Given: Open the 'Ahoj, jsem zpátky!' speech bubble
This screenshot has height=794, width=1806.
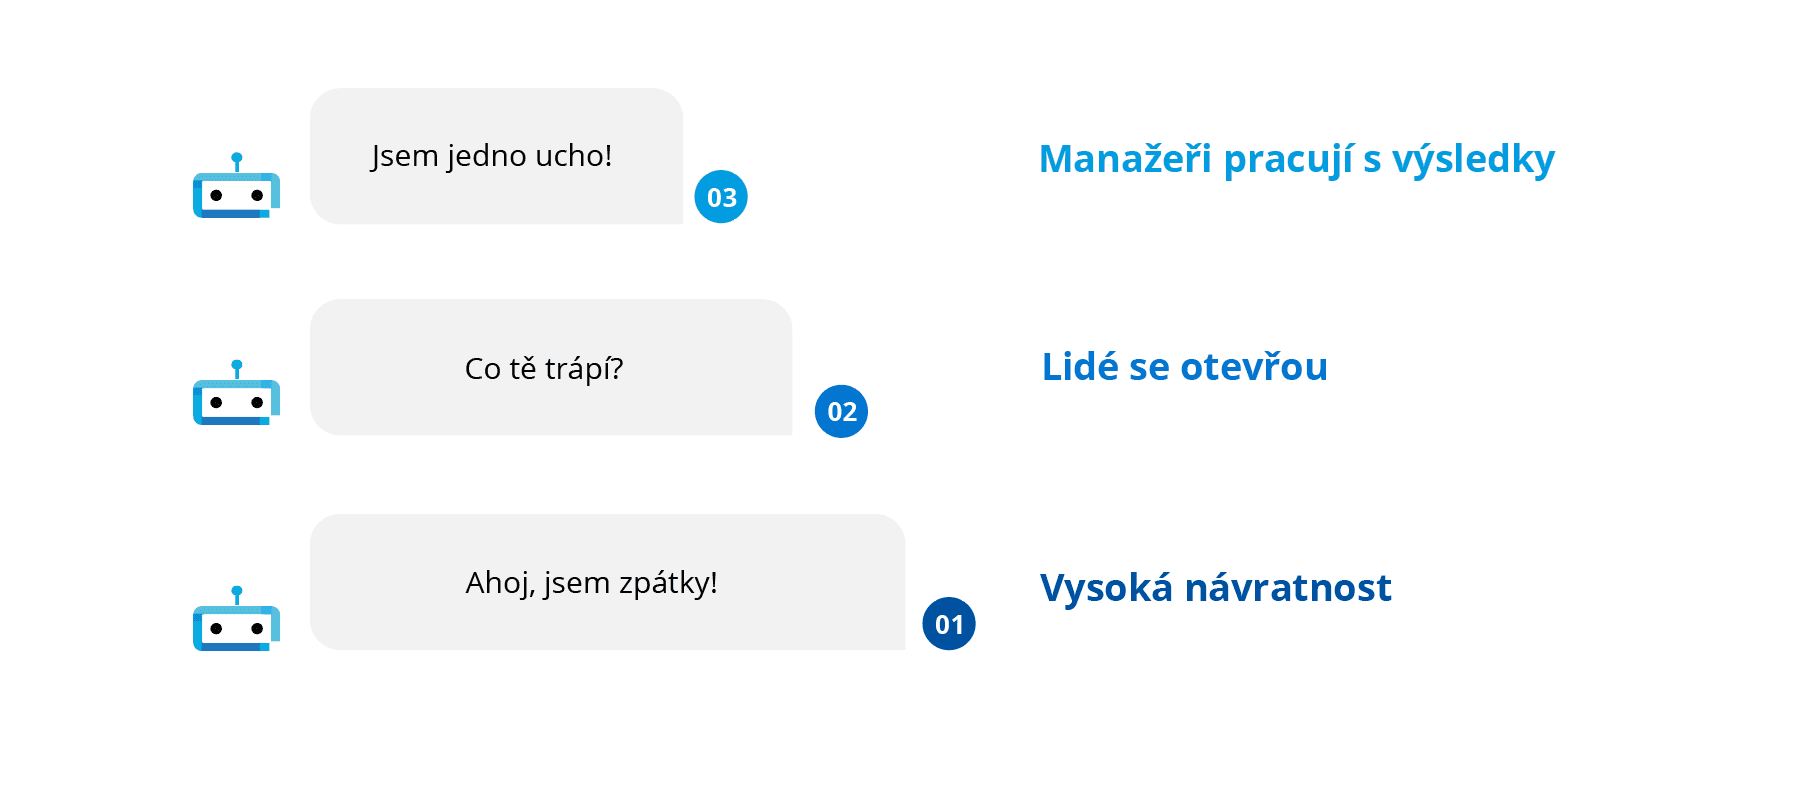Looking at the screenshot, I should click(x=607, y=582).
